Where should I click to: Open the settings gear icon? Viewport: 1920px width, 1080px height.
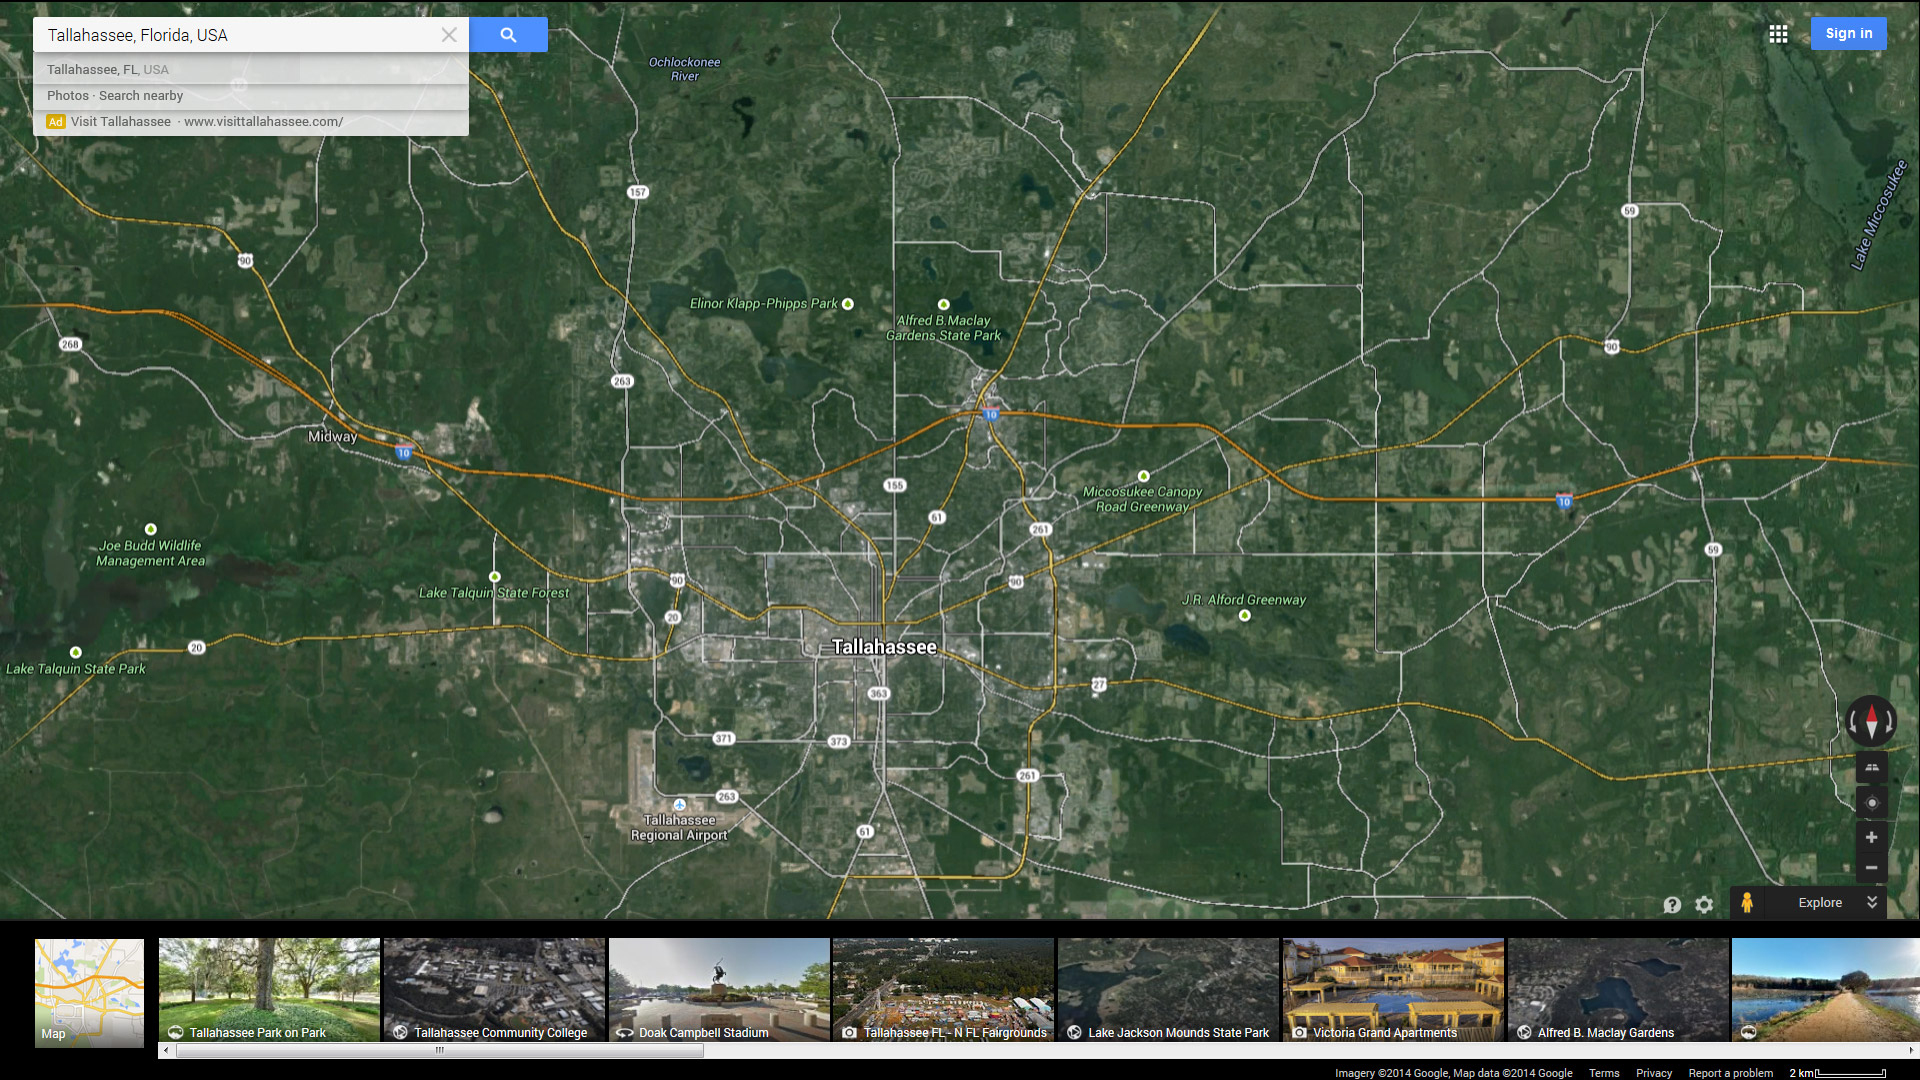1704,905
